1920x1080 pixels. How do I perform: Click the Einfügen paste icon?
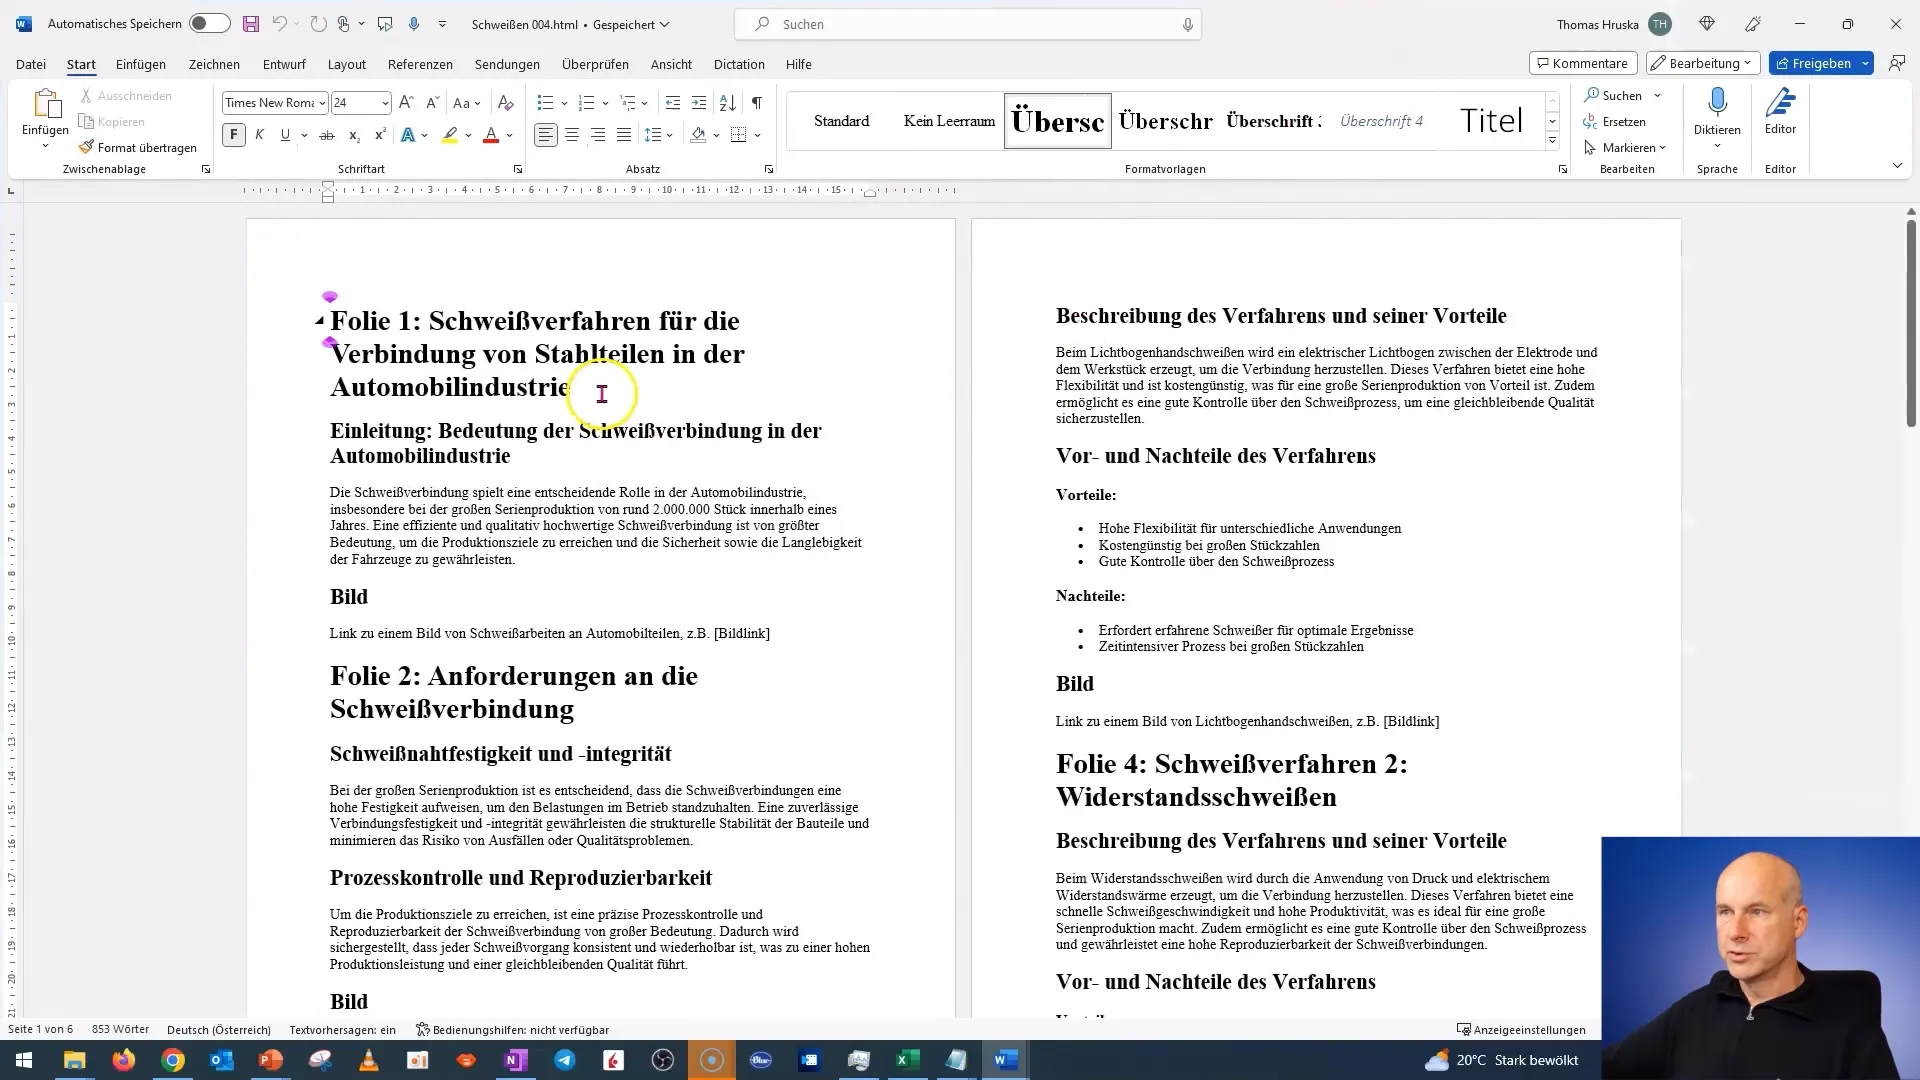click(45, 104)
